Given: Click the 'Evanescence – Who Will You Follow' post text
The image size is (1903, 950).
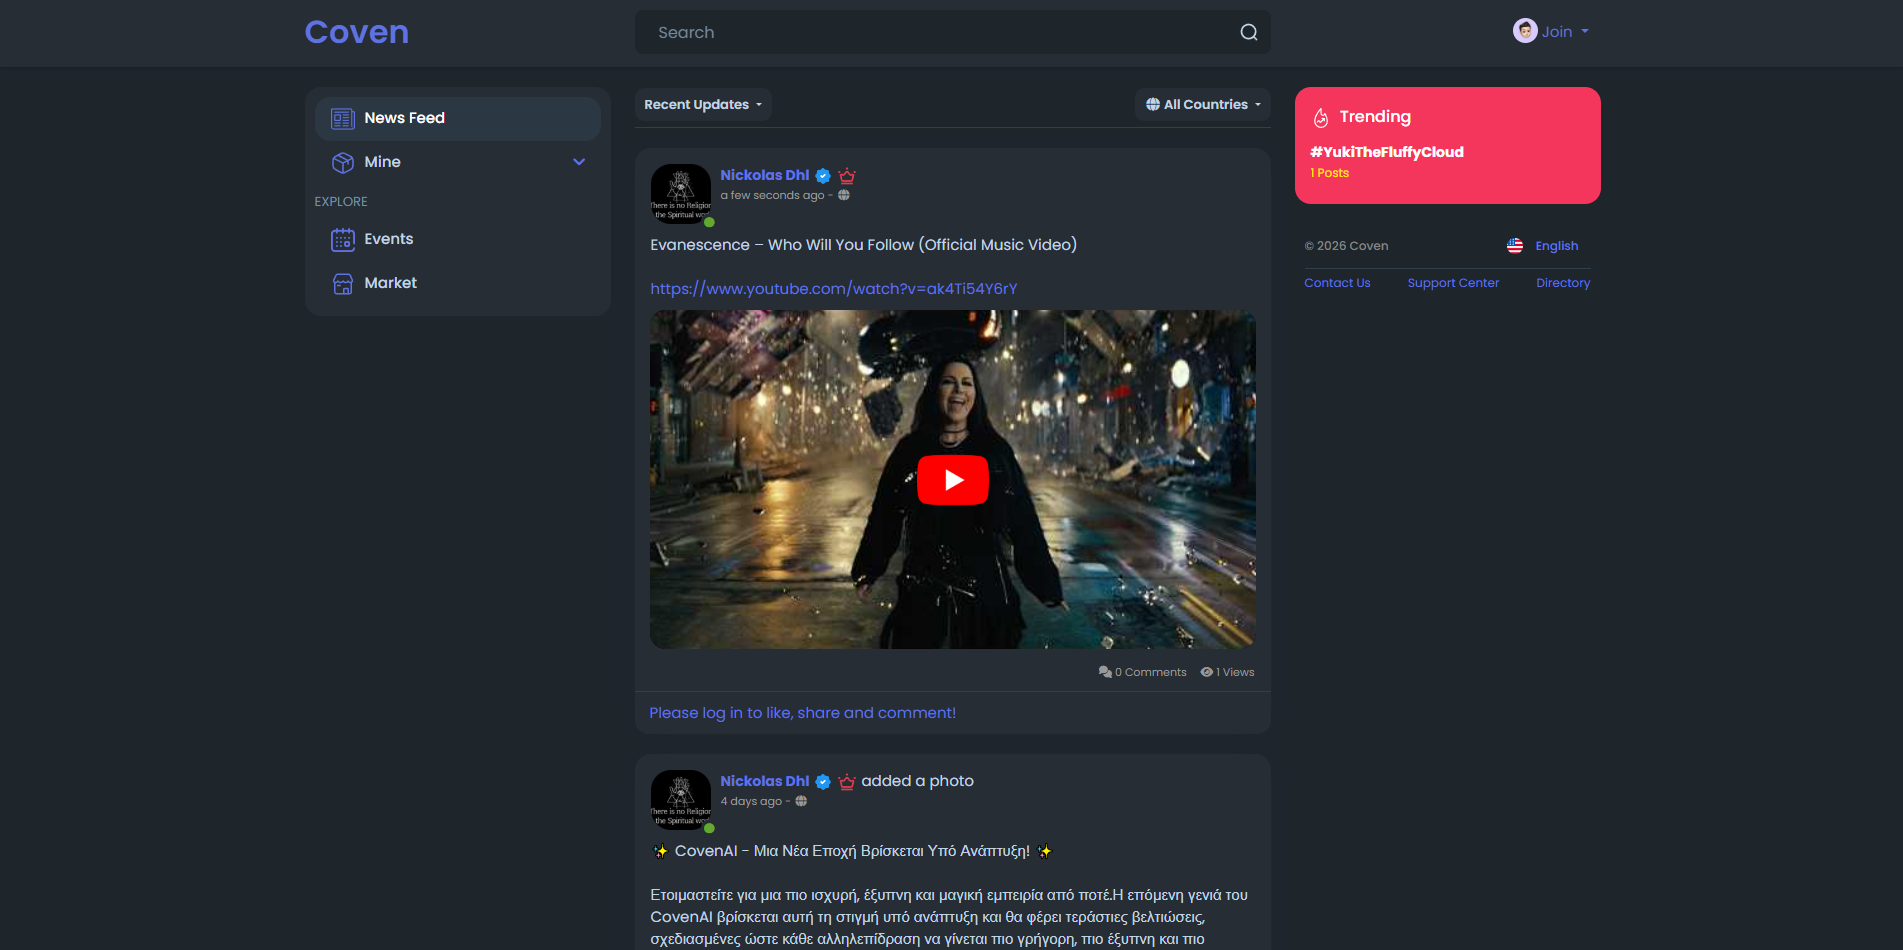Looking at the screenshot, I should pos(864,245).
